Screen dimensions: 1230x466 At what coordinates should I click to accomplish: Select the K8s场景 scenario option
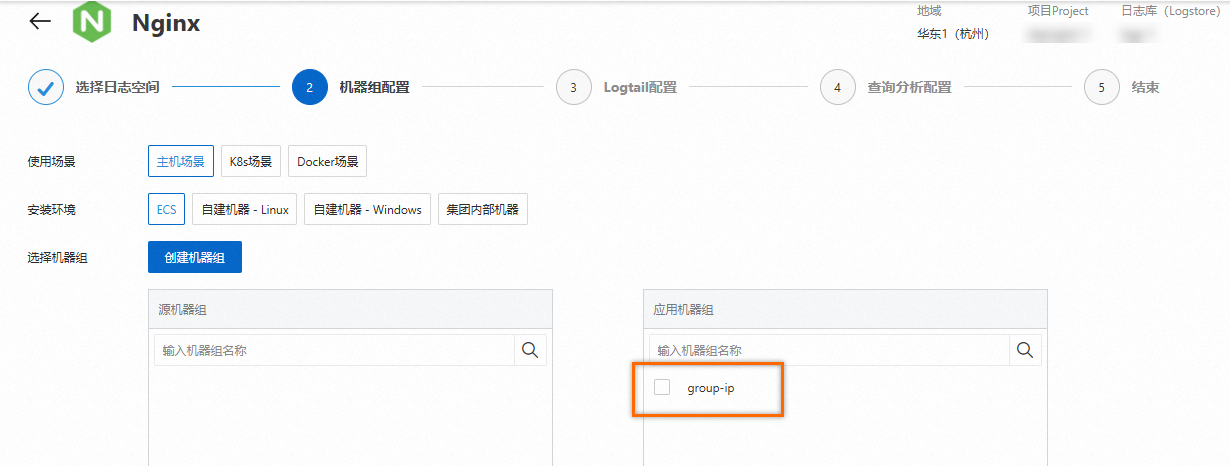pyautogui.click(x=251, y=161)
